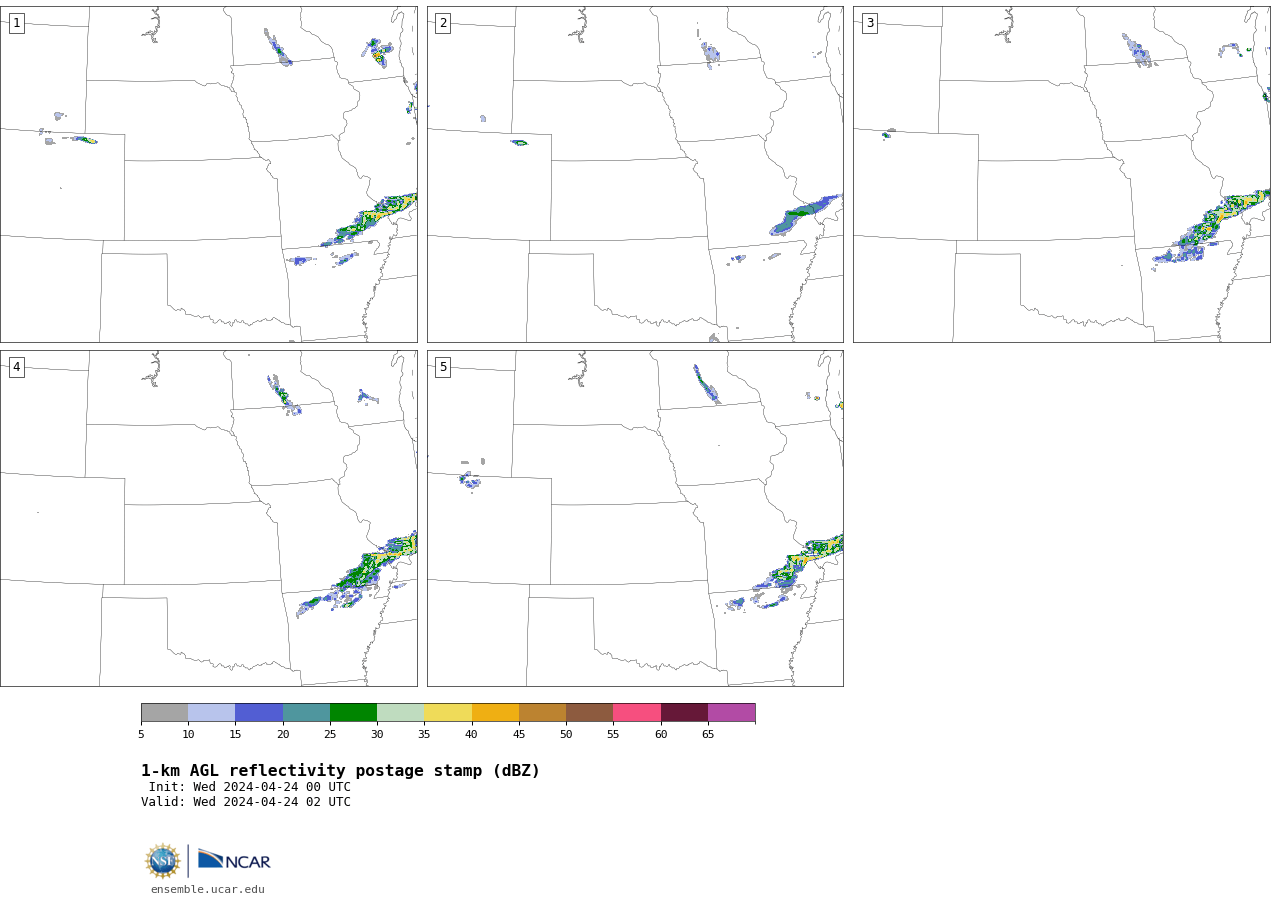Click the blue 15-20 dBZ swatch
This screenshot has width=1280, height=901.
point(259,712)
